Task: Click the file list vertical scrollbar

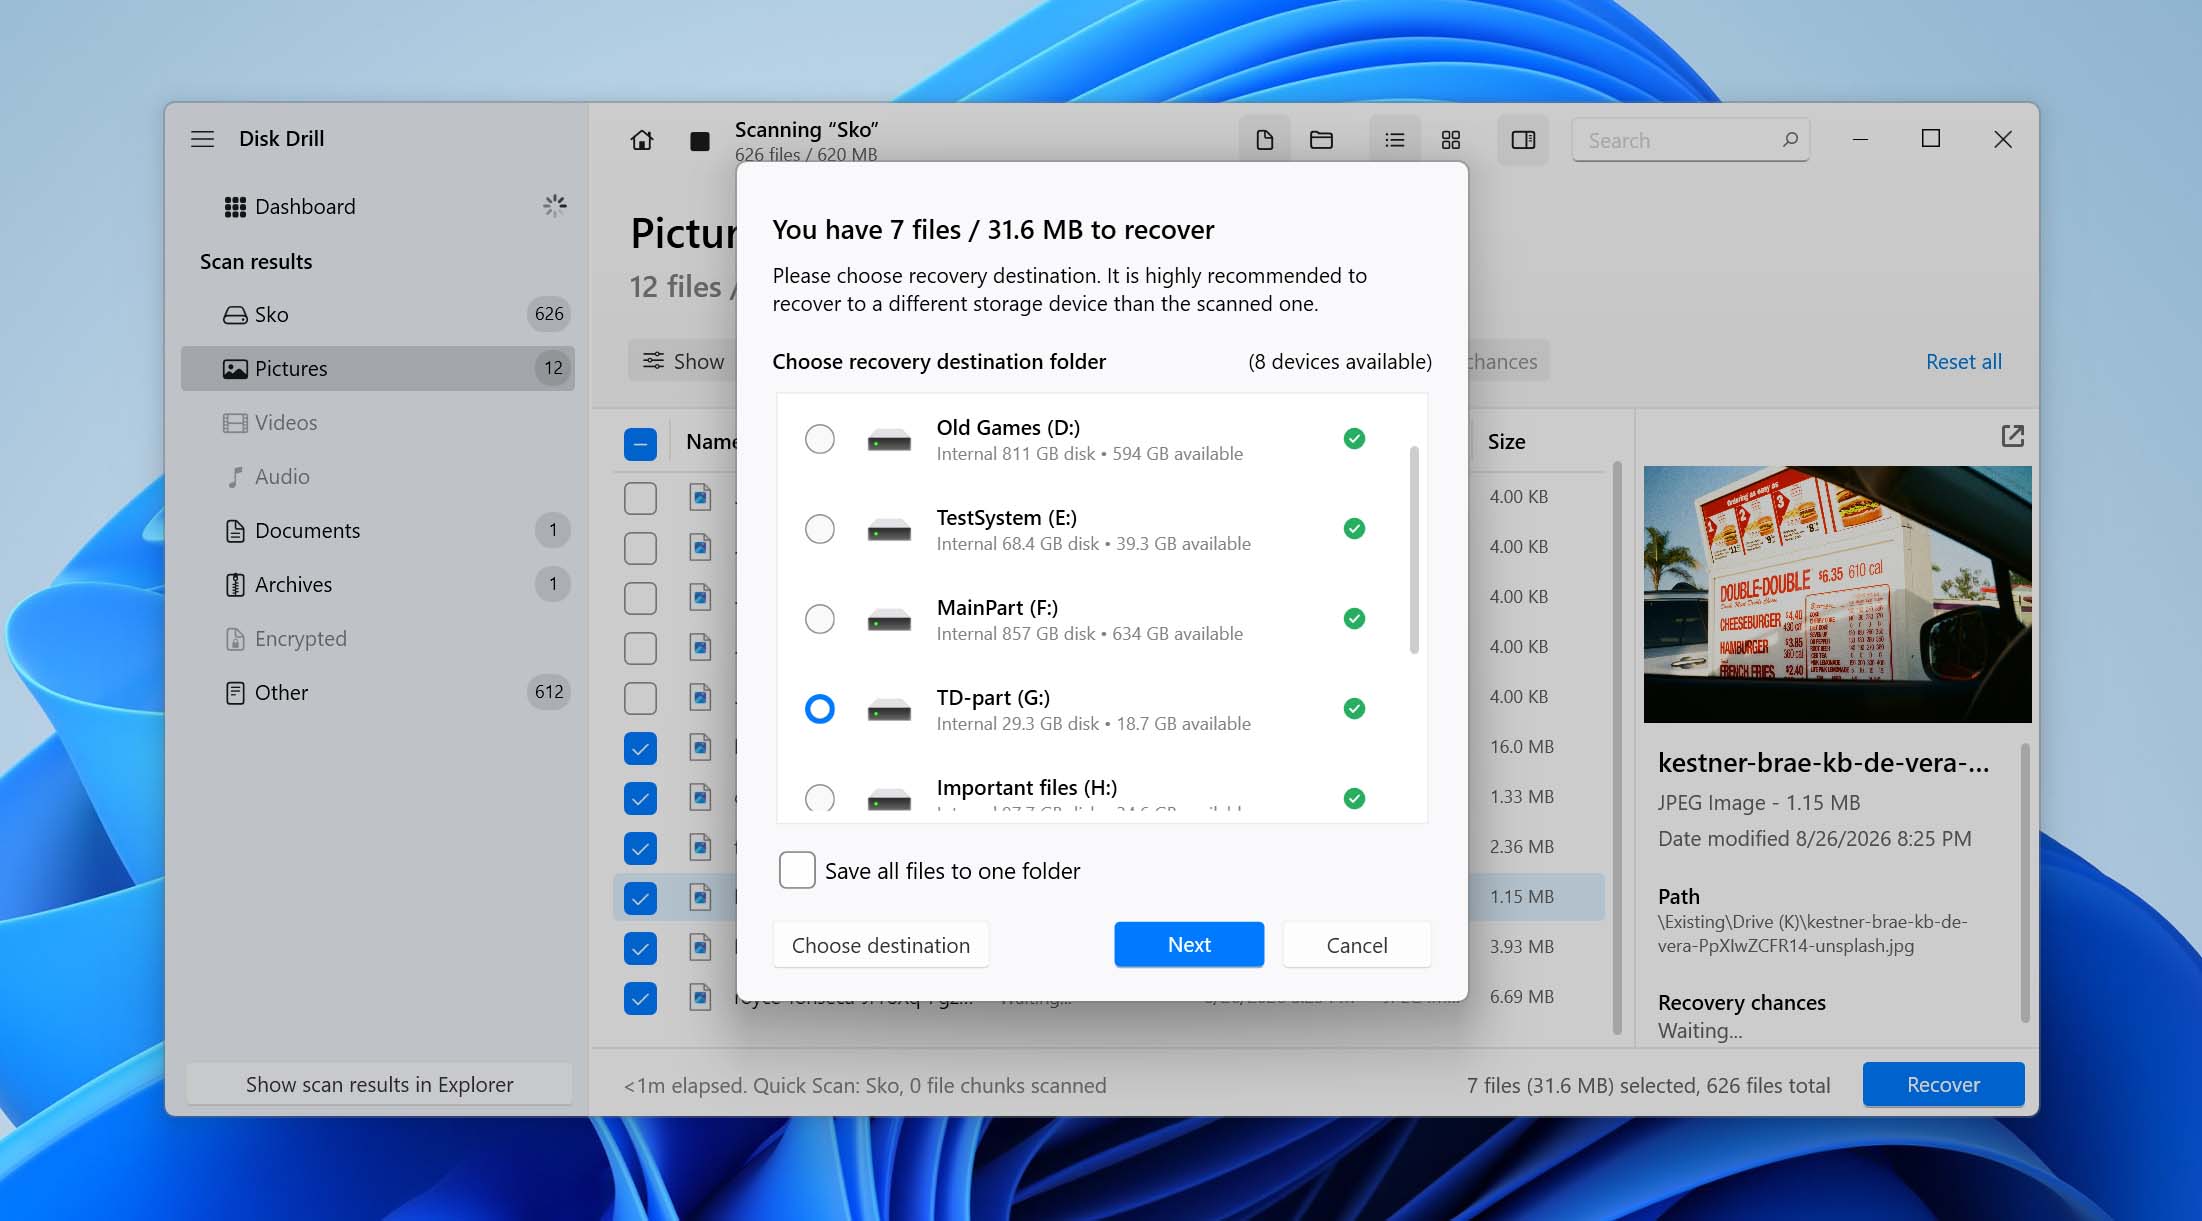Action: click(1617, 748)
